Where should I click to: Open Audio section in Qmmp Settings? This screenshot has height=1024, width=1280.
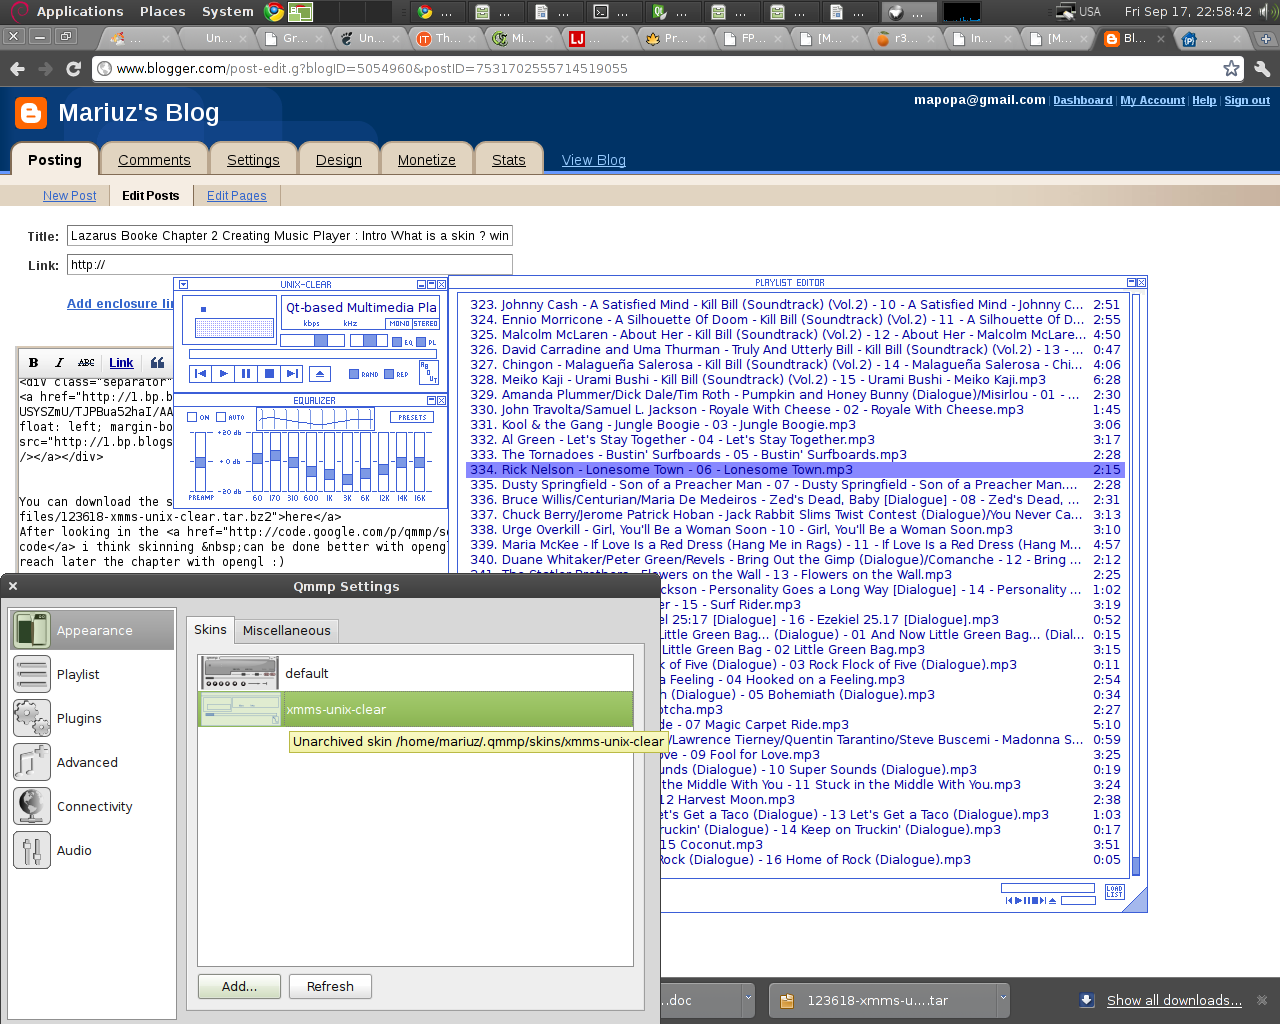[92, 850]
